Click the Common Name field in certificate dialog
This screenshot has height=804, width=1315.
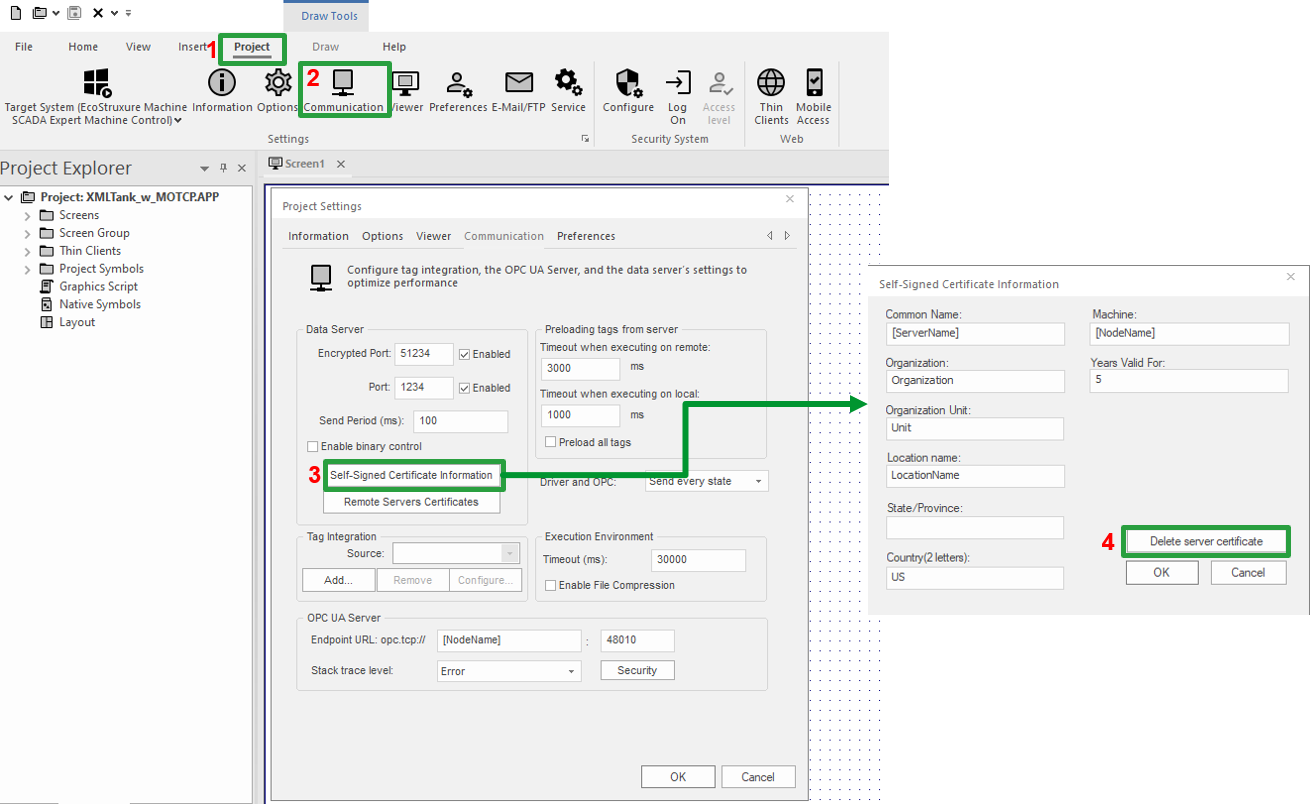[975, 333]
